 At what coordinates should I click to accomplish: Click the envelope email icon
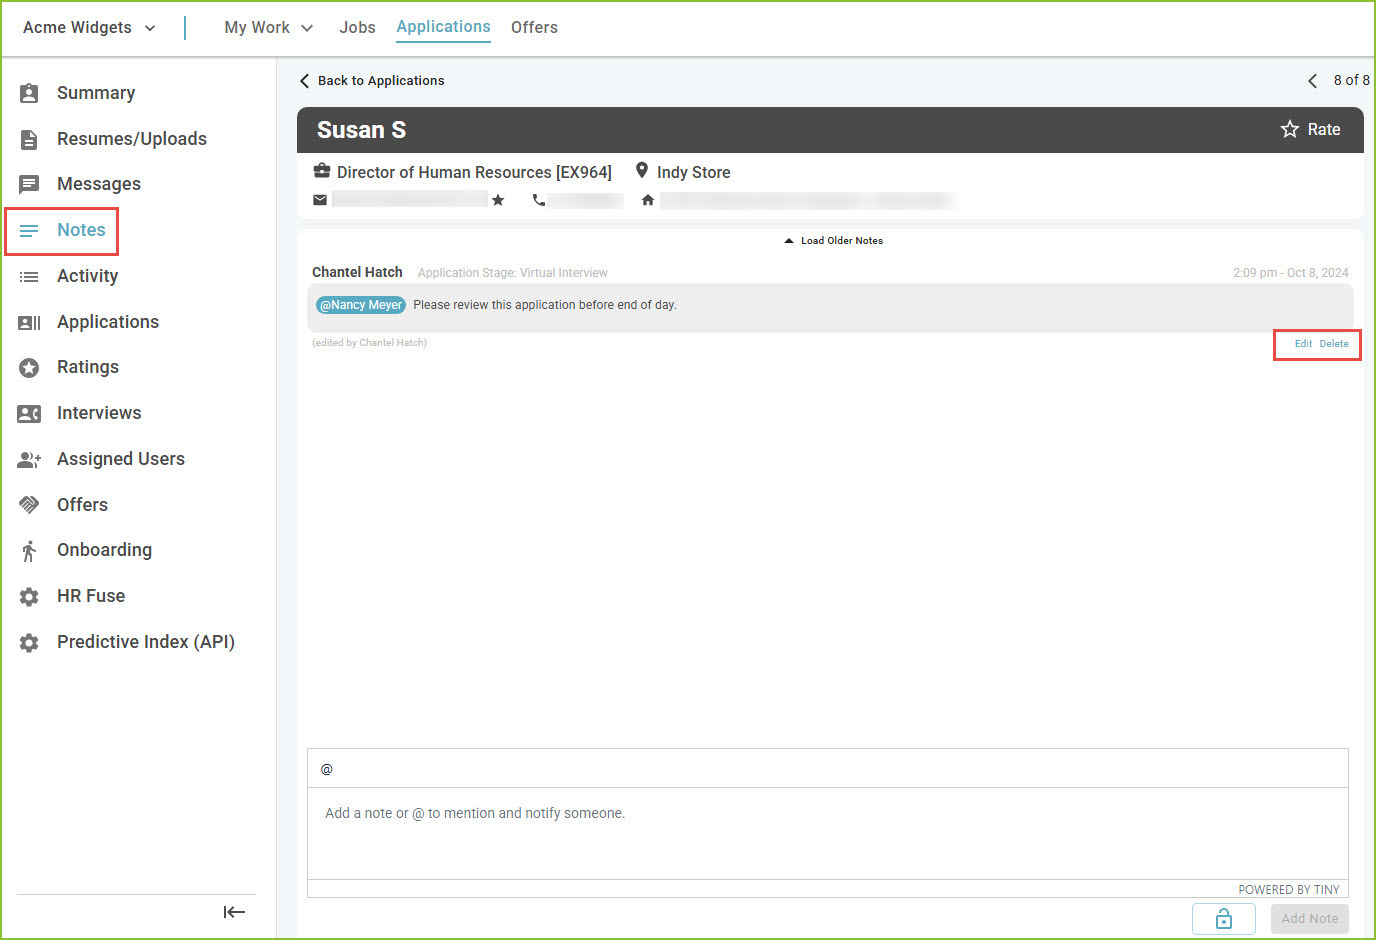click(320, 200)
